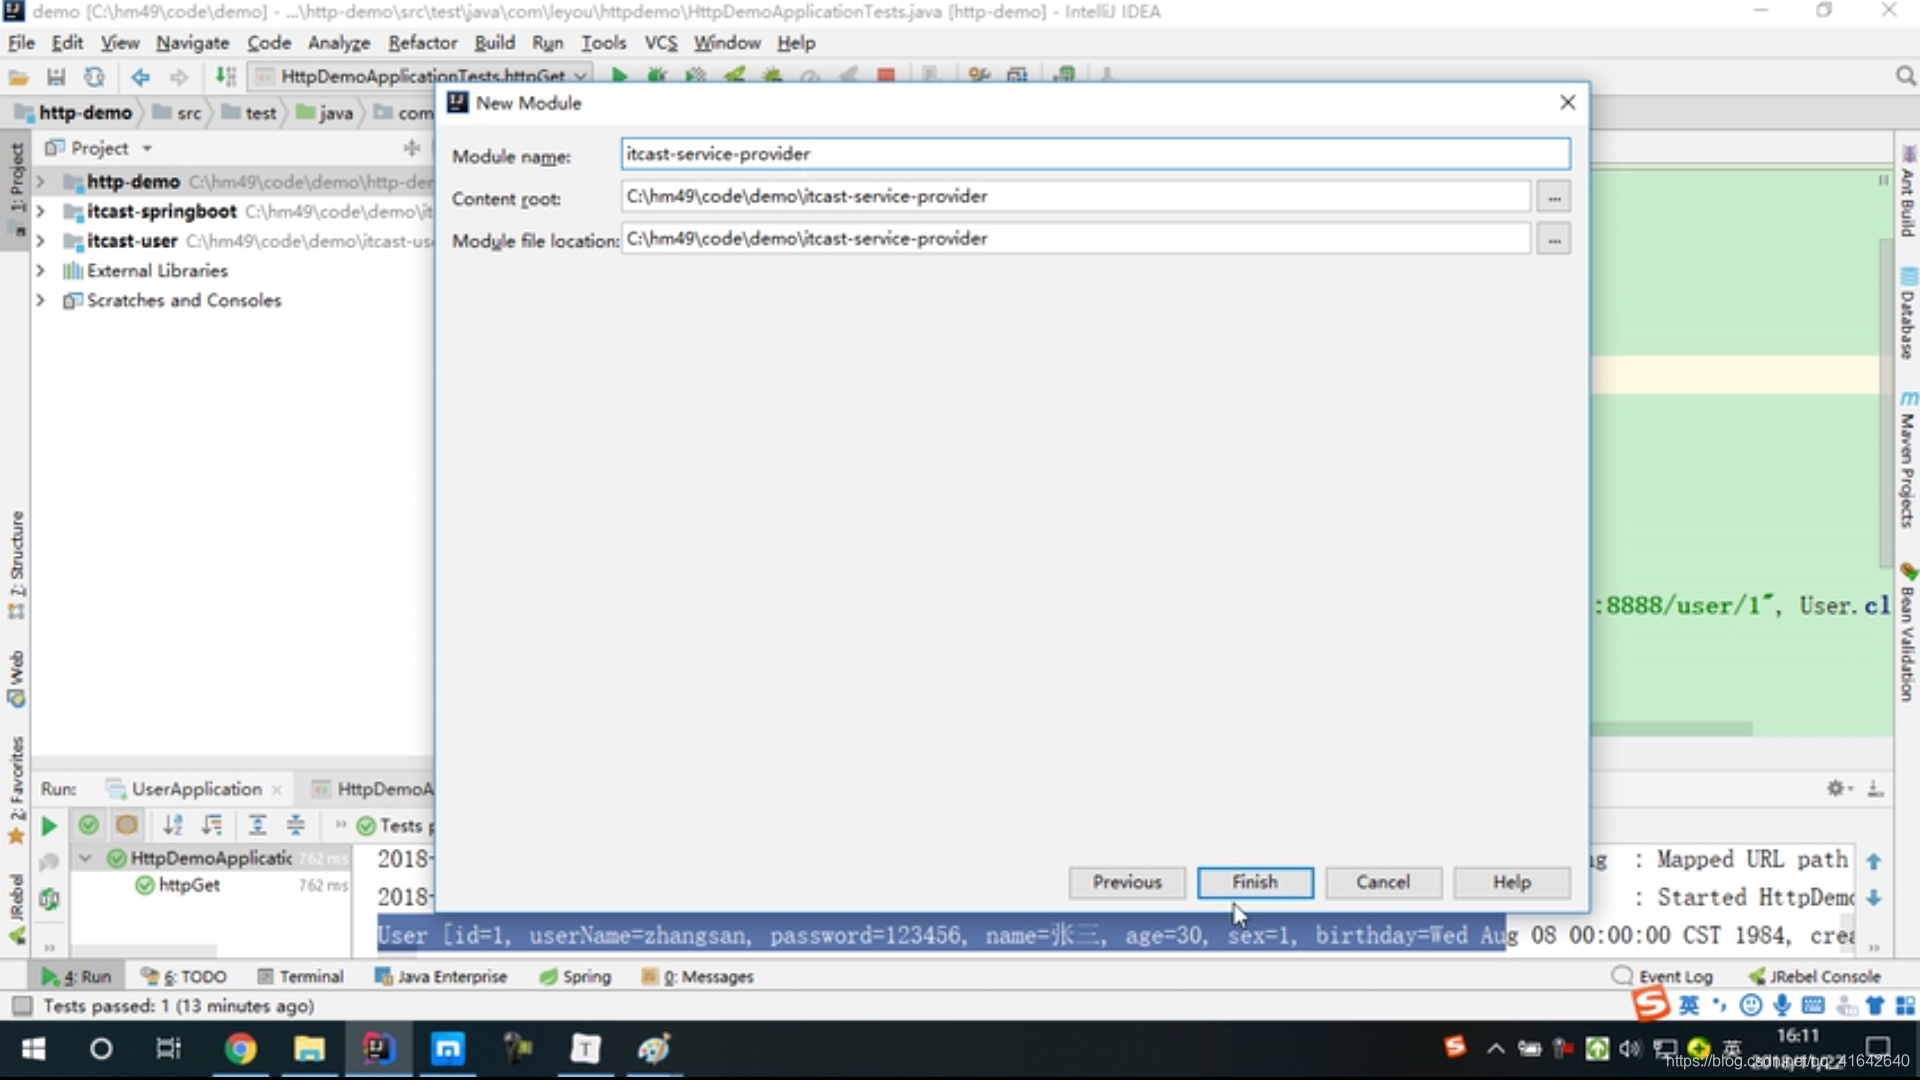1920x1080 pixels.
Task: Collapse the HttpDemoApplication test result node
Action: [x=85, y=858]
